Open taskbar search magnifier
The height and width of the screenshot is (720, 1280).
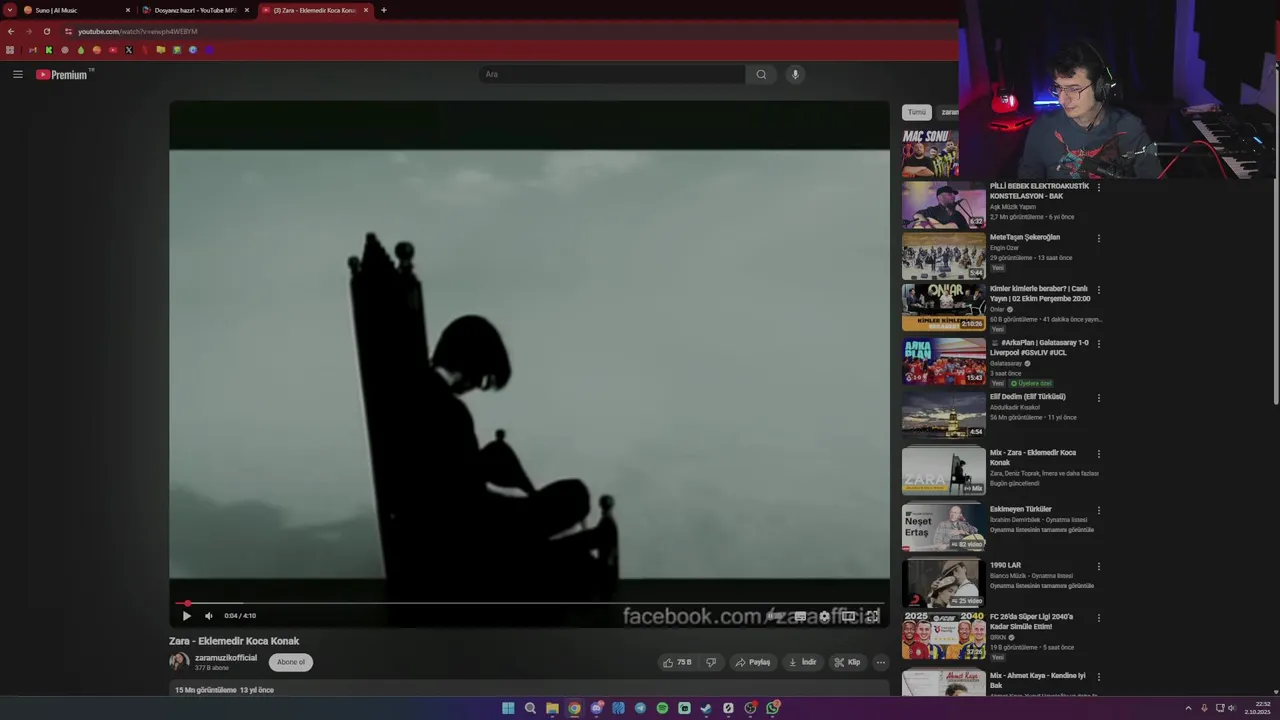[530, 708]
